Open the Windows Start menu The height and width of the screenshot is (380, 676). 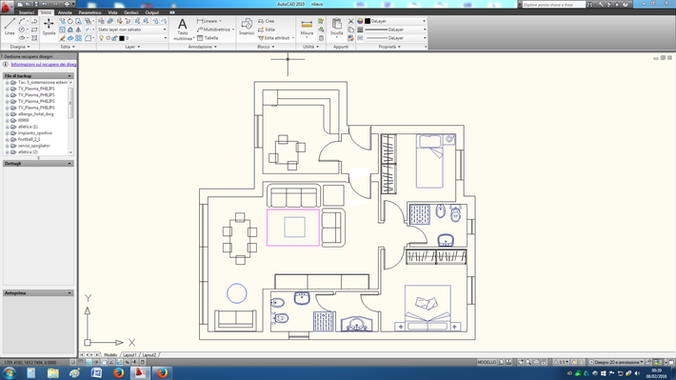coord(9,373)
